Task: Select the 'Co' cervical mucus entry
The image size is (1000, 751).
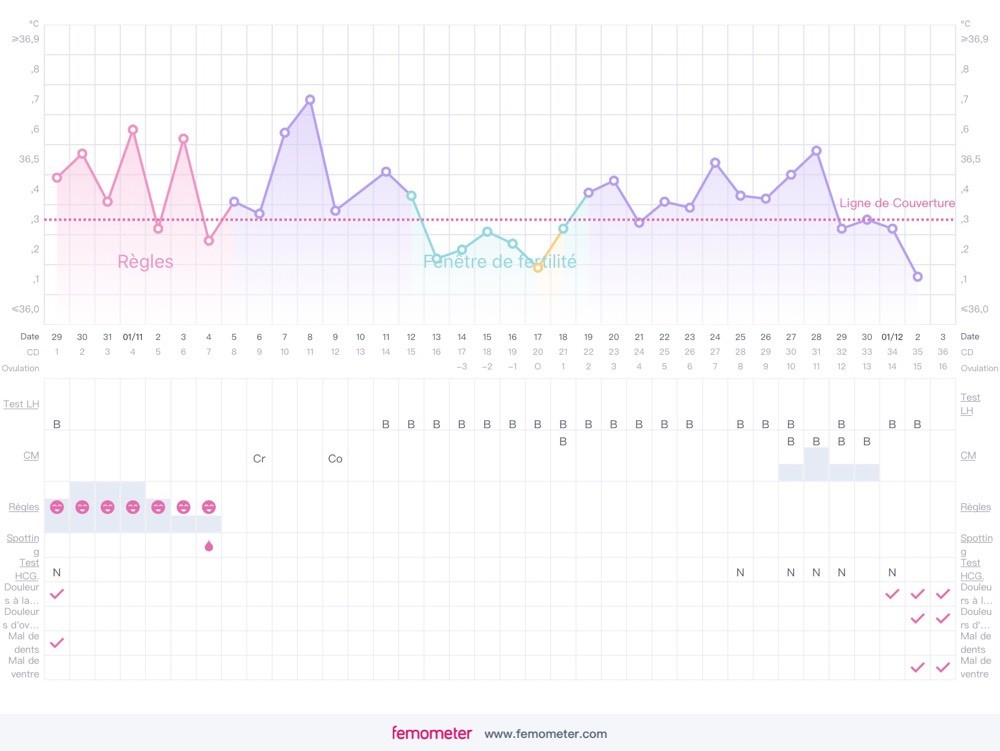Action: 335,459
